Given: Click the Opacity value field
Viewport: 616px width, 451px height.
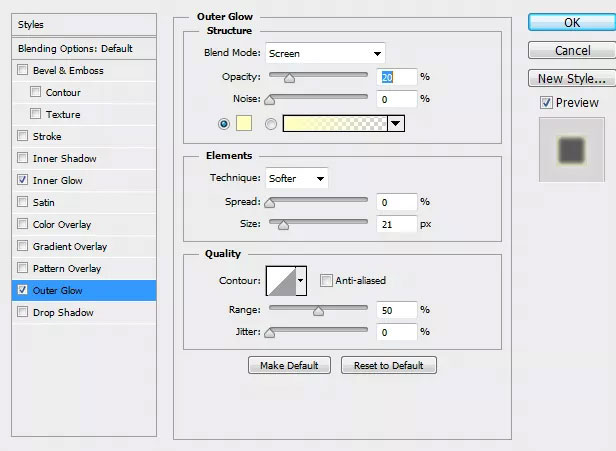Looking at the screenshot, I should (396, 77).
